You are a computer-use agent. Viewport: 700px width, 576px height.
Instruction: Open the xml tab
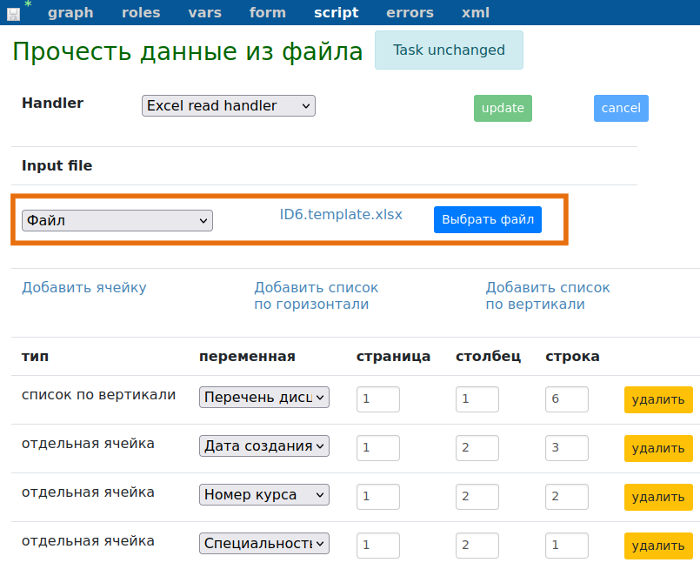click(475, 13)
